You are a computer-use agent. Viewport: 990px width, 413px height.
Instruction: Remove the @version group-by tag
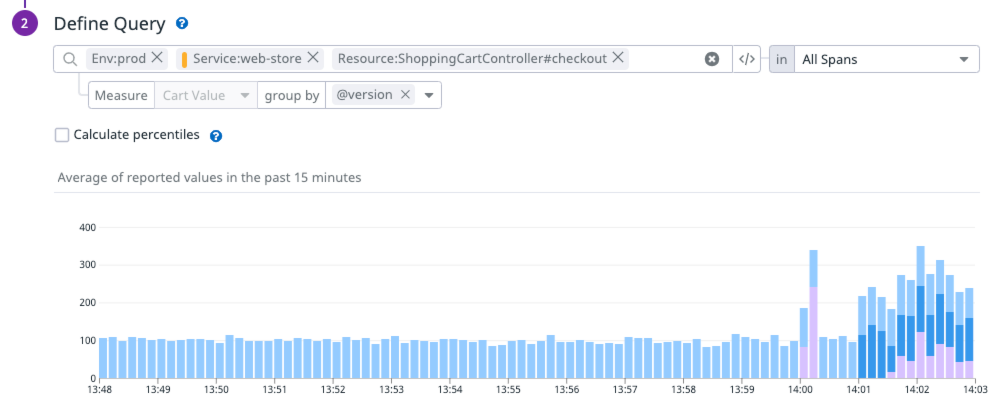[405, 95]
